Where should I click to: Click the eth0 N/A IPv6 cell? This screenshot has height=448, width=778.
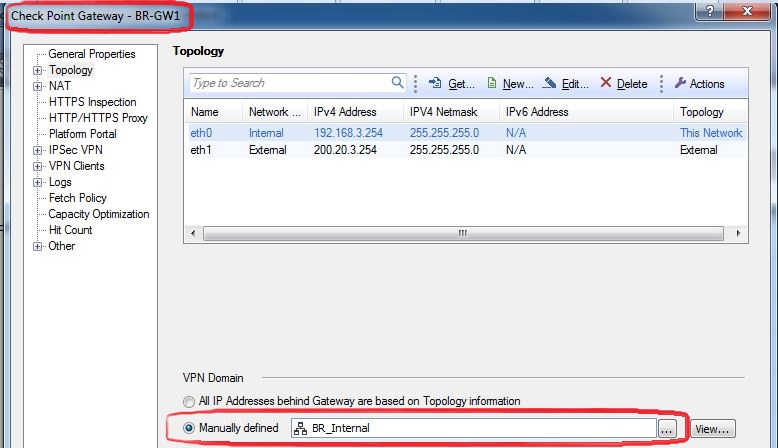click(516, 133)
